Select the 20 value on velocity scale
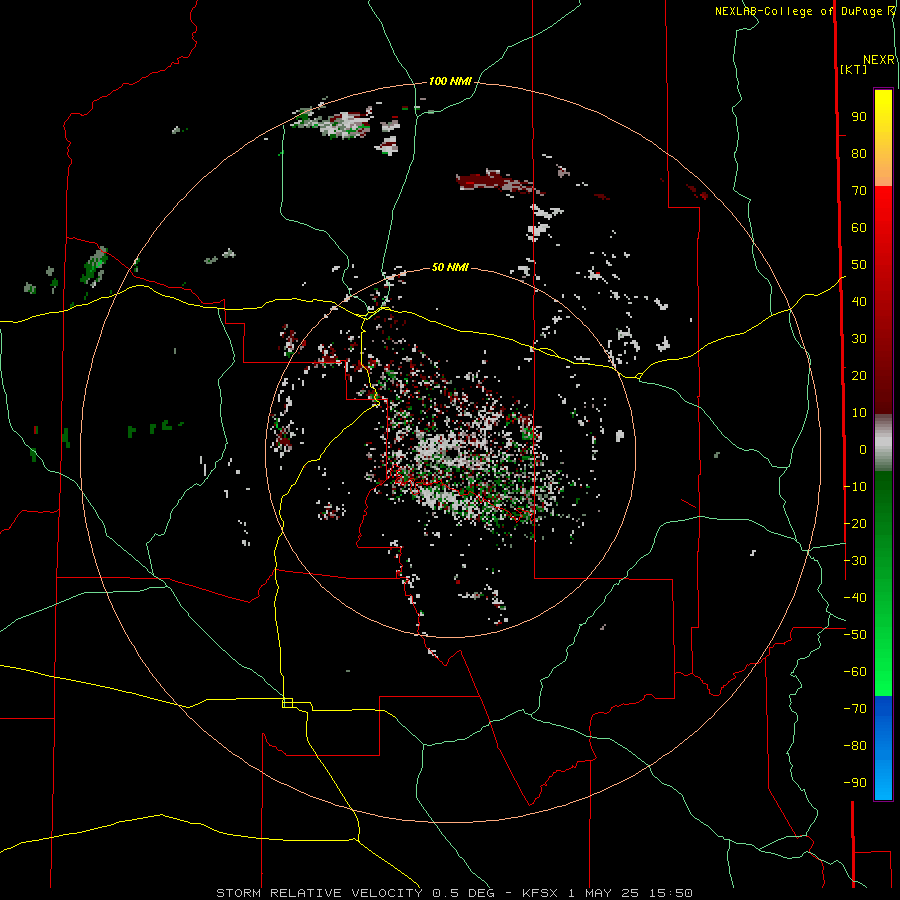Screen dimensions: 900x900 point(859,375)
